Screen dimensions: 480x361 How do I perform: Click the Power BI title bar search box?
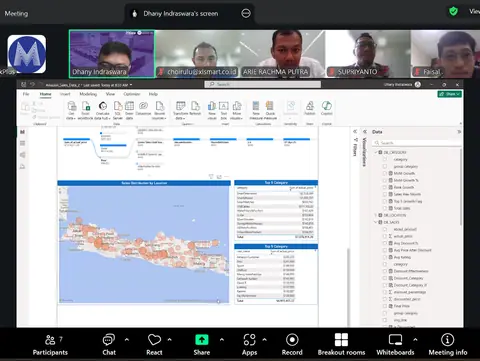click(263, 84)
